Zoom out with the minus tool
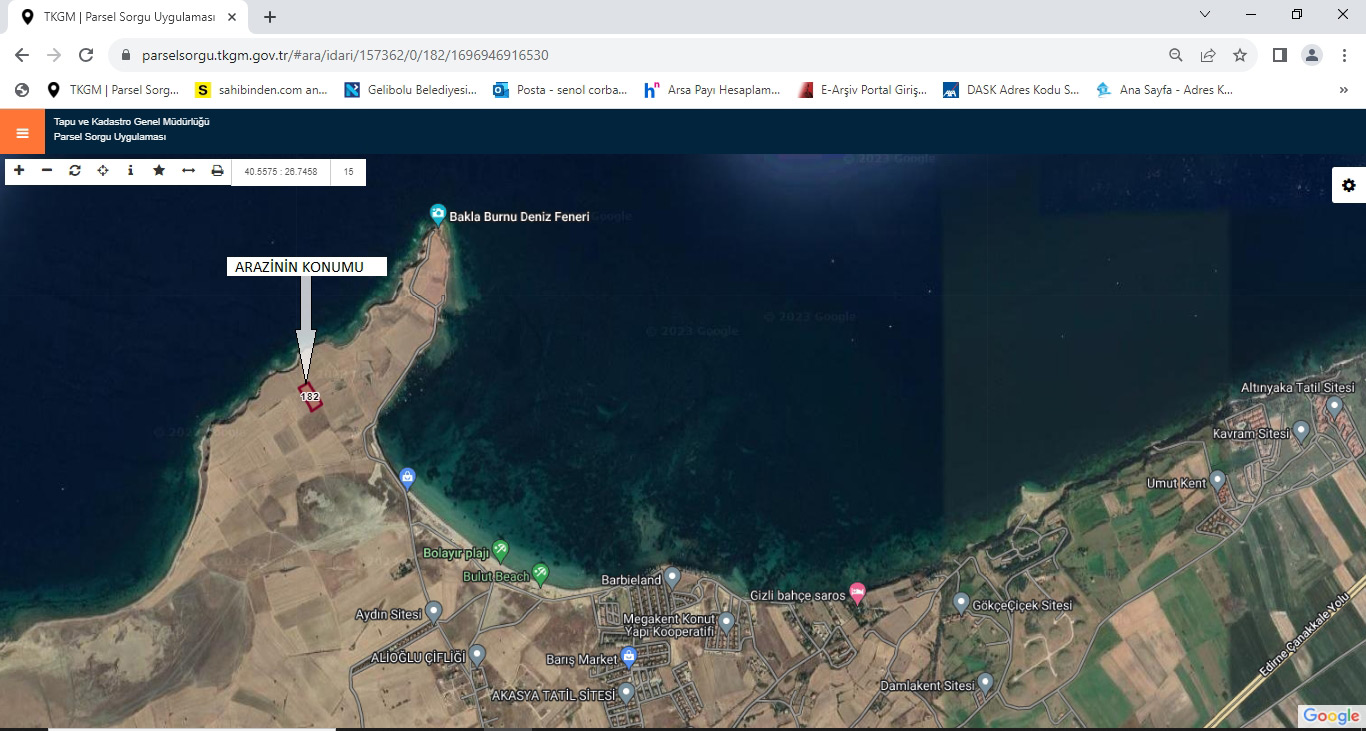The width and height of the screenshot is (1366, 731). click(47, 171)
